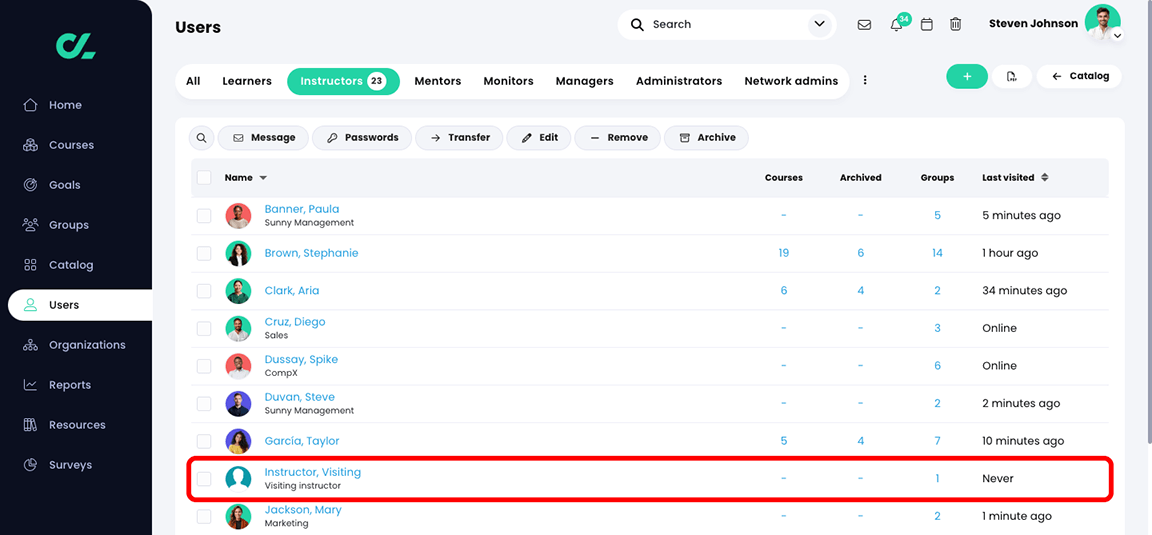Open notifications bell with 34 badge
This screenshot has width=1152, height=535.
click(896, 24)
